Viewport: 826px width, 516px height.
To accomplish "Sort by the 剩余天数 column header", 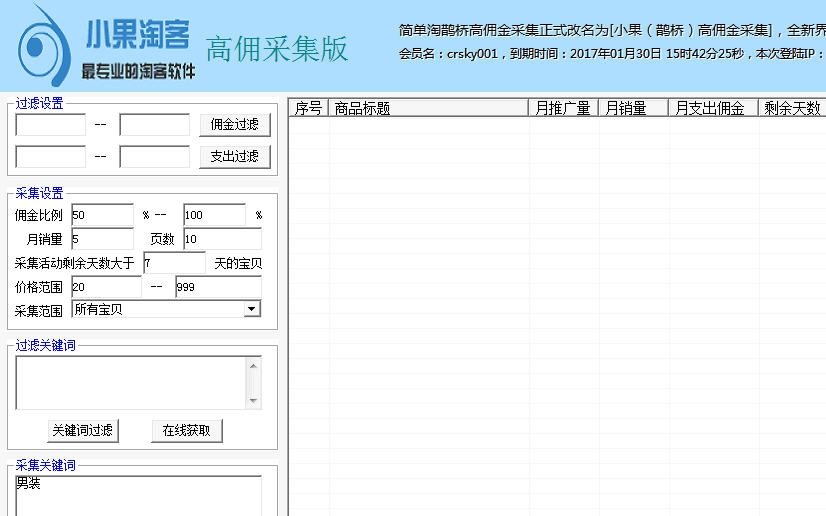I will (x=792, y=108).
